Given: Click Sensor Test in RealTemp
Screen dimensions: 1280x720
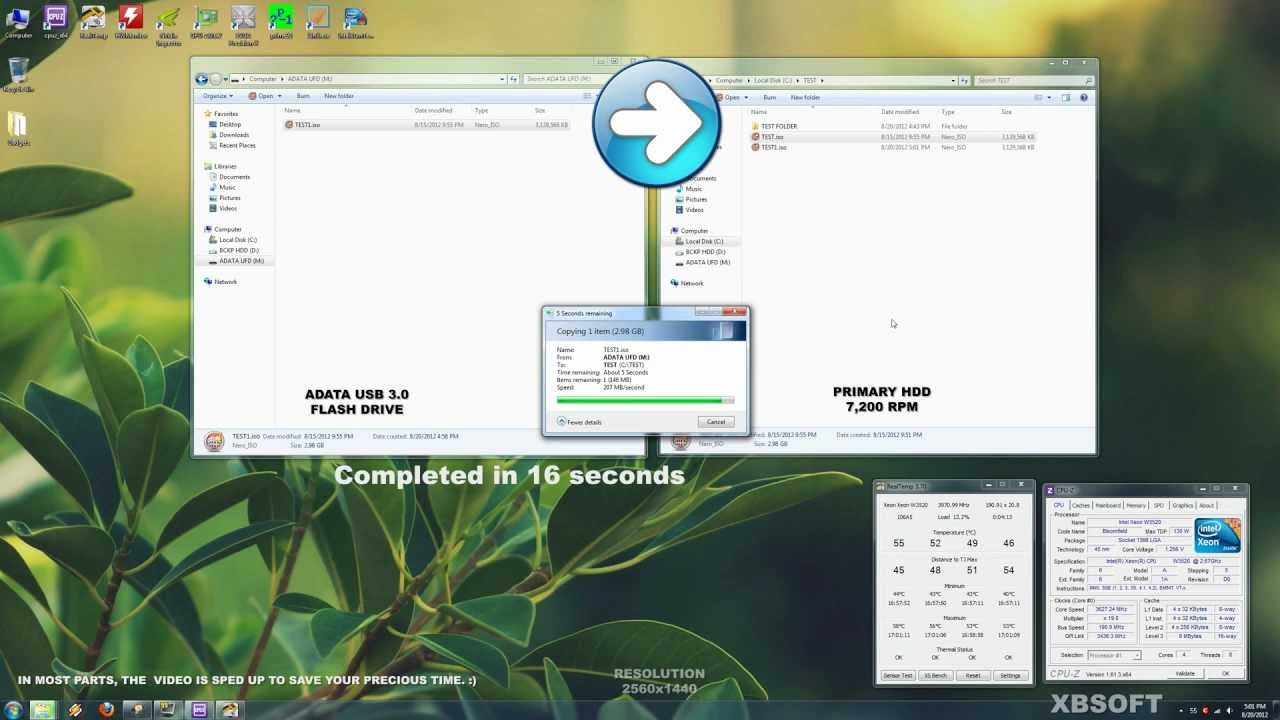Looking at the screenshot, I should 898,675.
